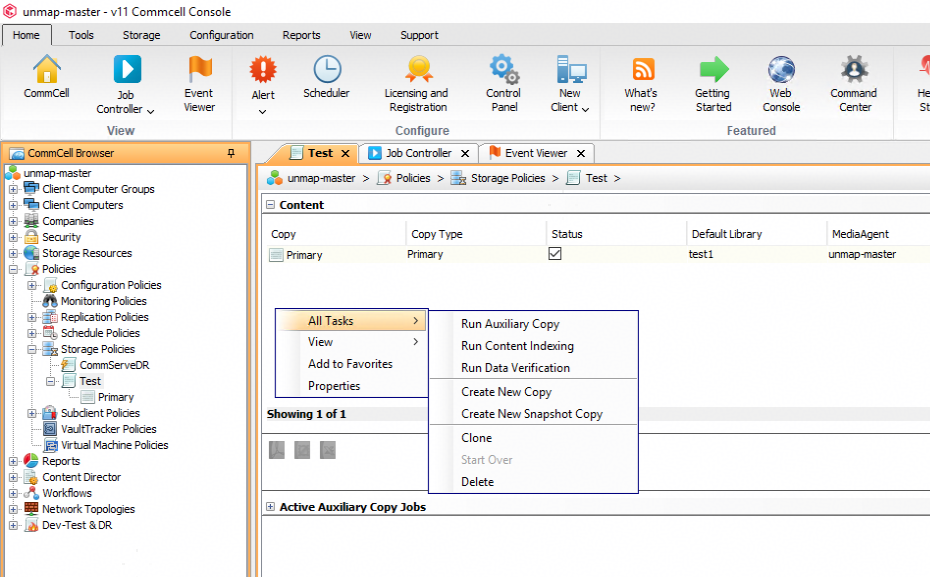Switch to the Event Viewer tab

click(x=536, y=153)
